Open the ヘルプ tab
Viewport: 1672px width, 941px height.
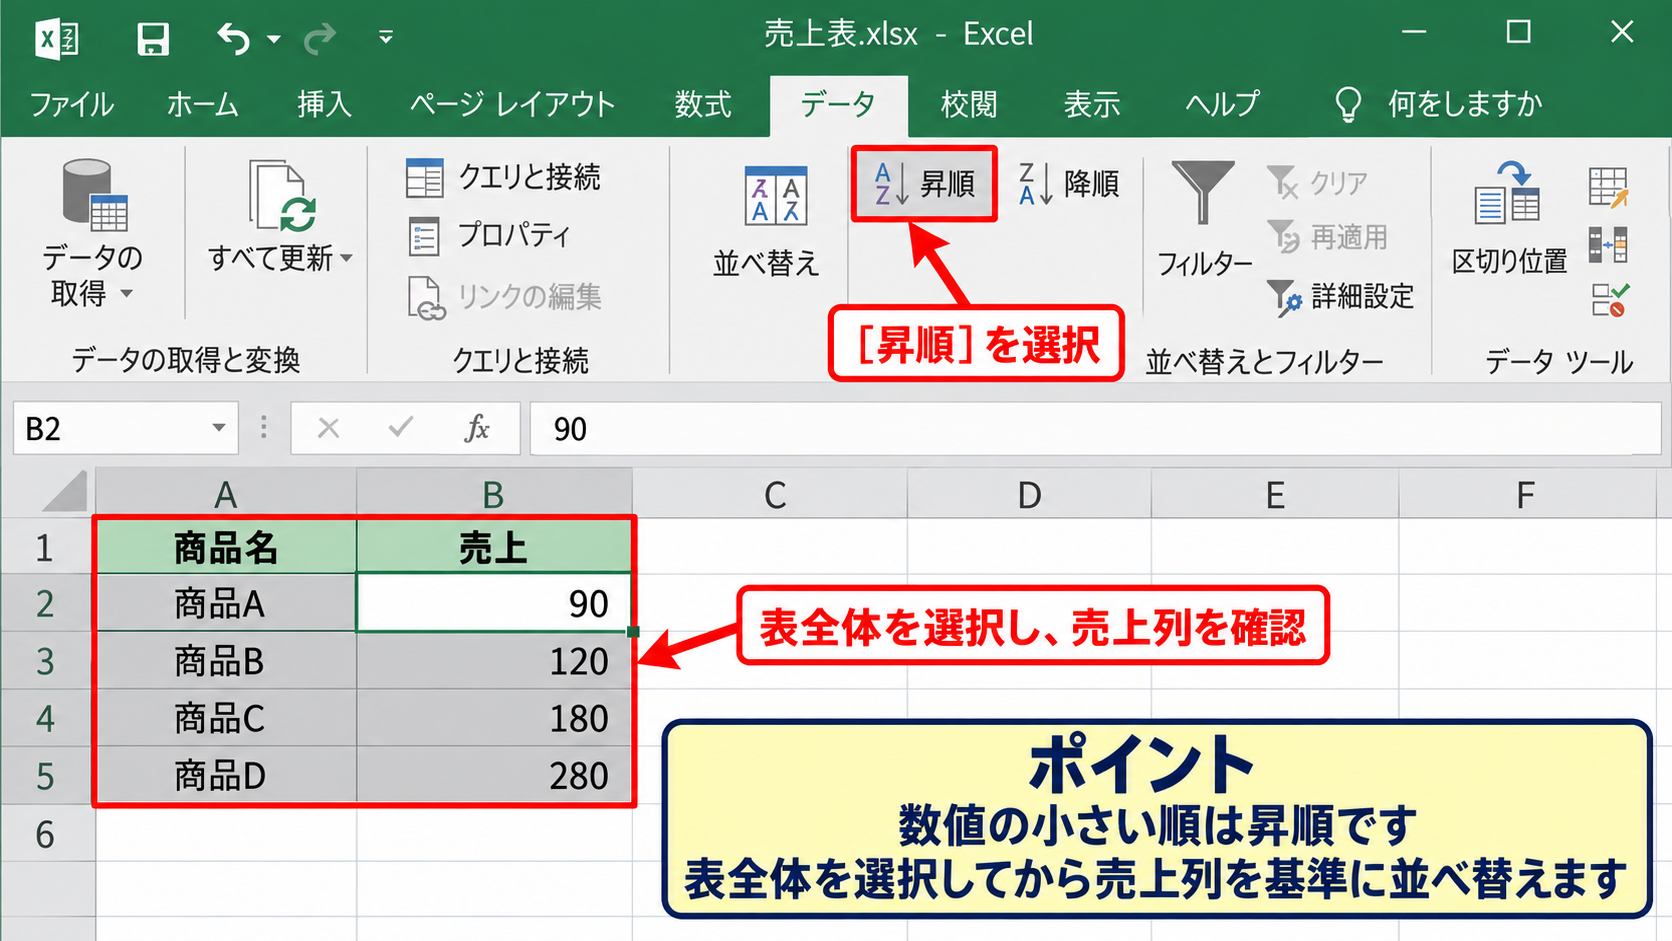pos(1222,104)
